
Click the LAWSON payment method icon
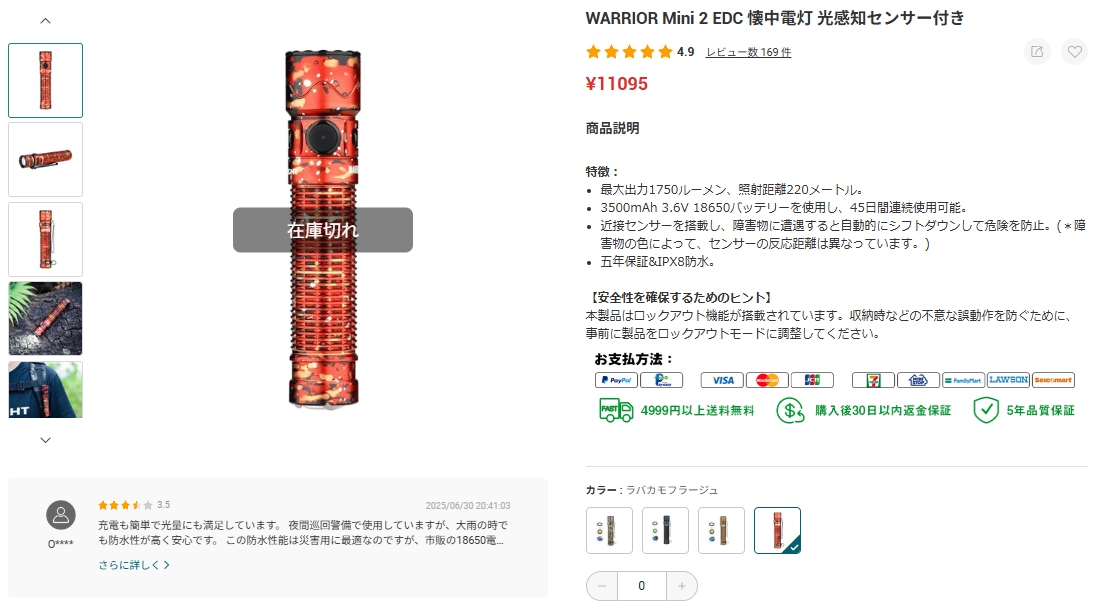pyautogui.click(x=1009, y=380)
